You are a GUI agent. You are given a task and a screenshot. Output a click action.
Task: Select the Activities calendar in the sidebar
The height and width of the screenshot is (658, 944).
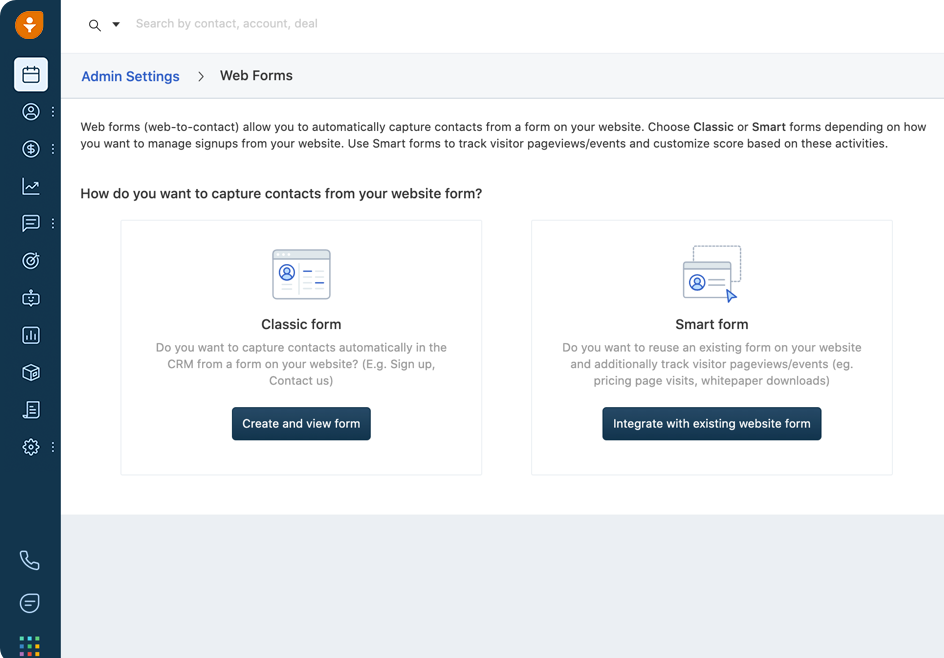(x=30, y=74)
